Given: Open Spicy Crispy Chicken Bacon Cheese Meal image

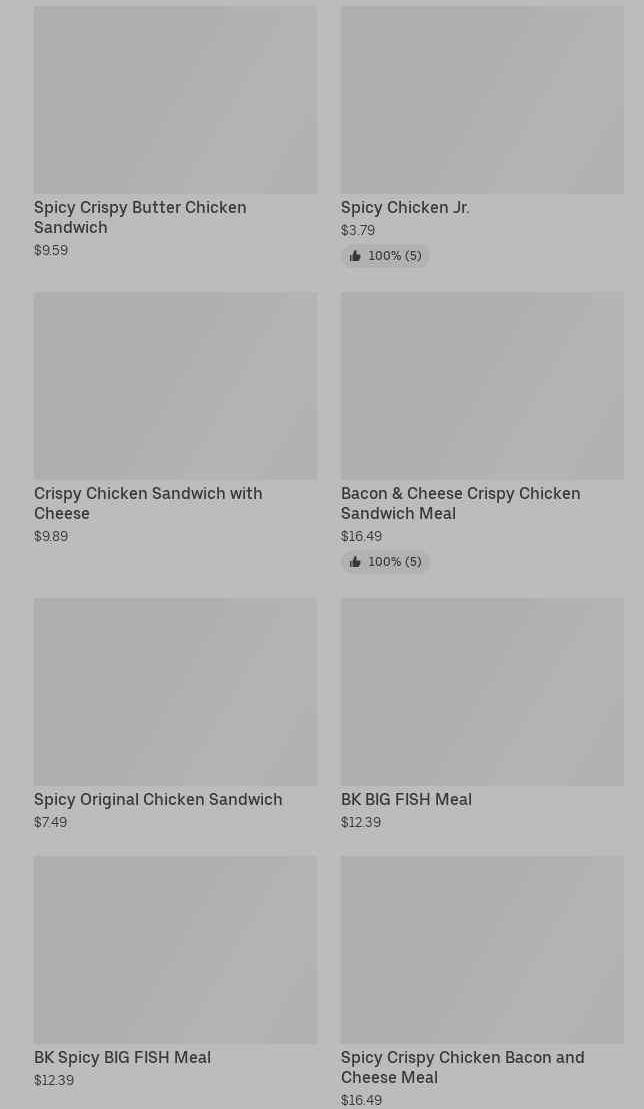Looking at the screenshot, I should click(x=482, y=949).
